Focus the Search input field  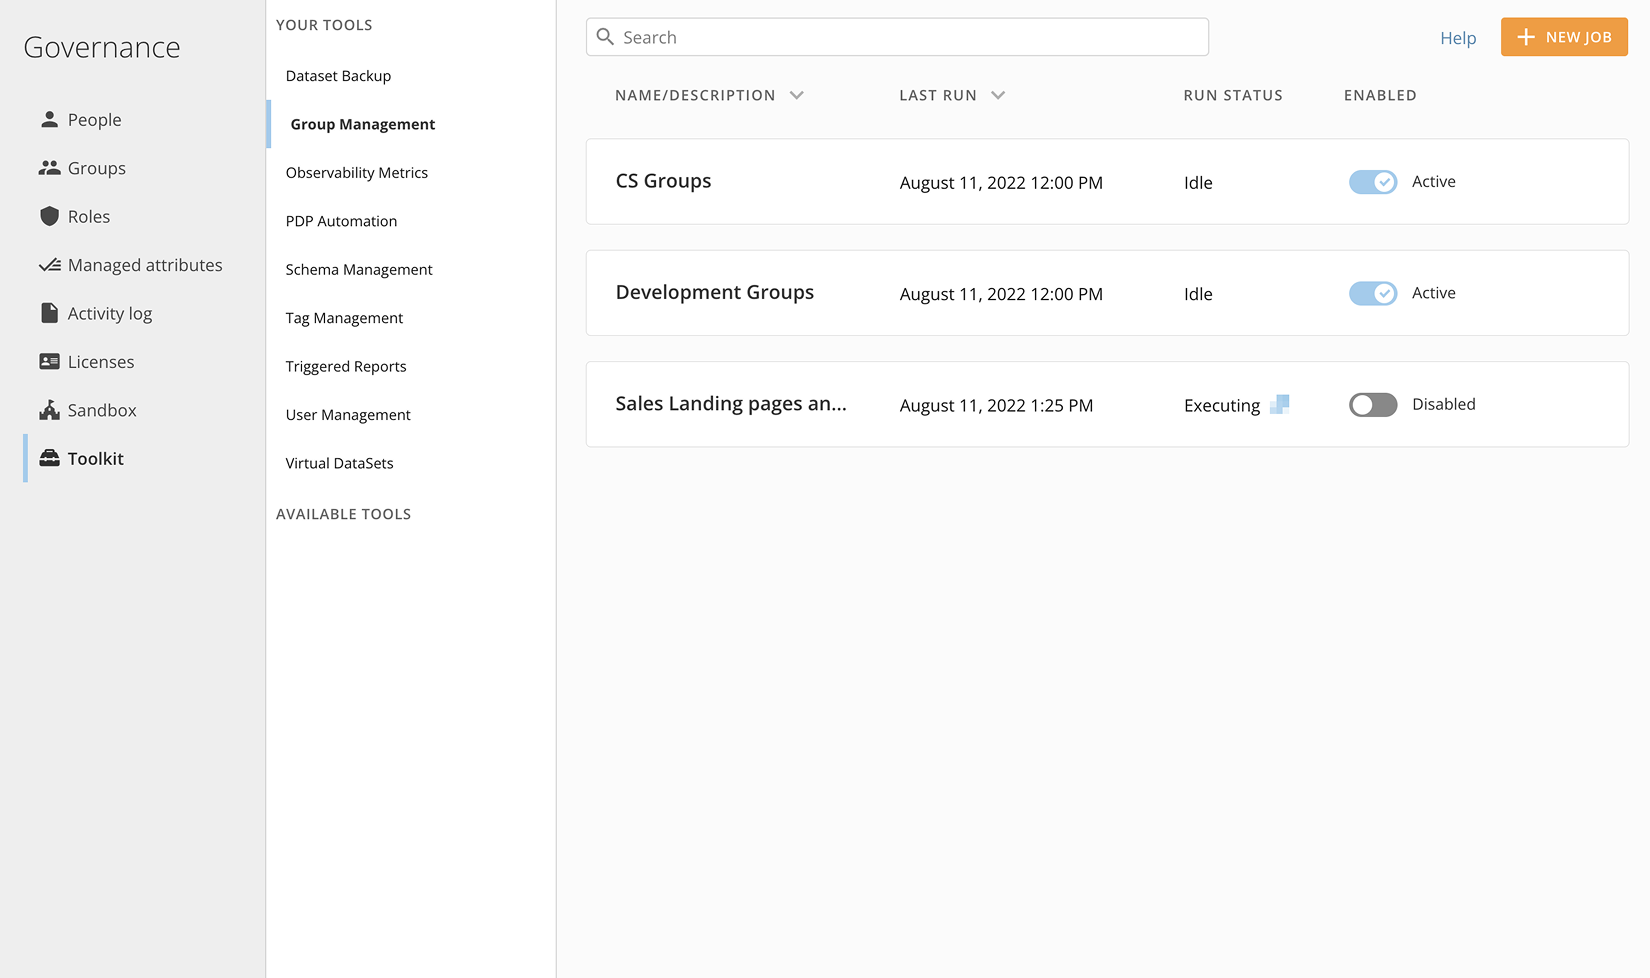[897, 37]
